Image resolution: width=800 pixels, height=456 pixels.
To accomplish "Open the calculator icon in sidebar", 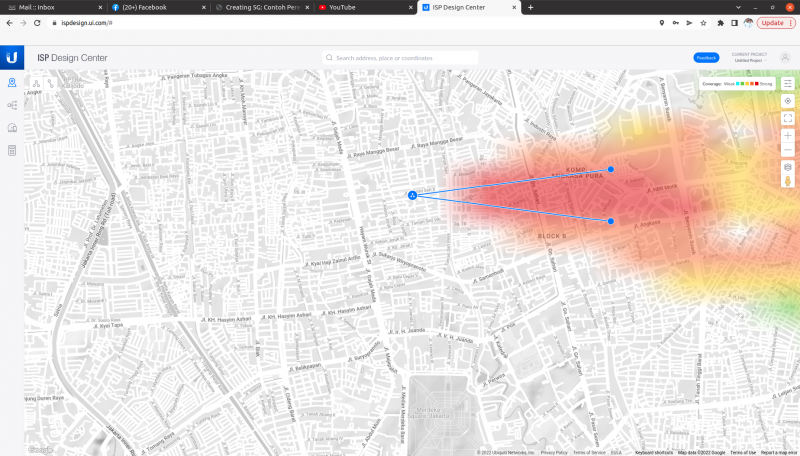I will pyautogui.click(x=12, y=150).
